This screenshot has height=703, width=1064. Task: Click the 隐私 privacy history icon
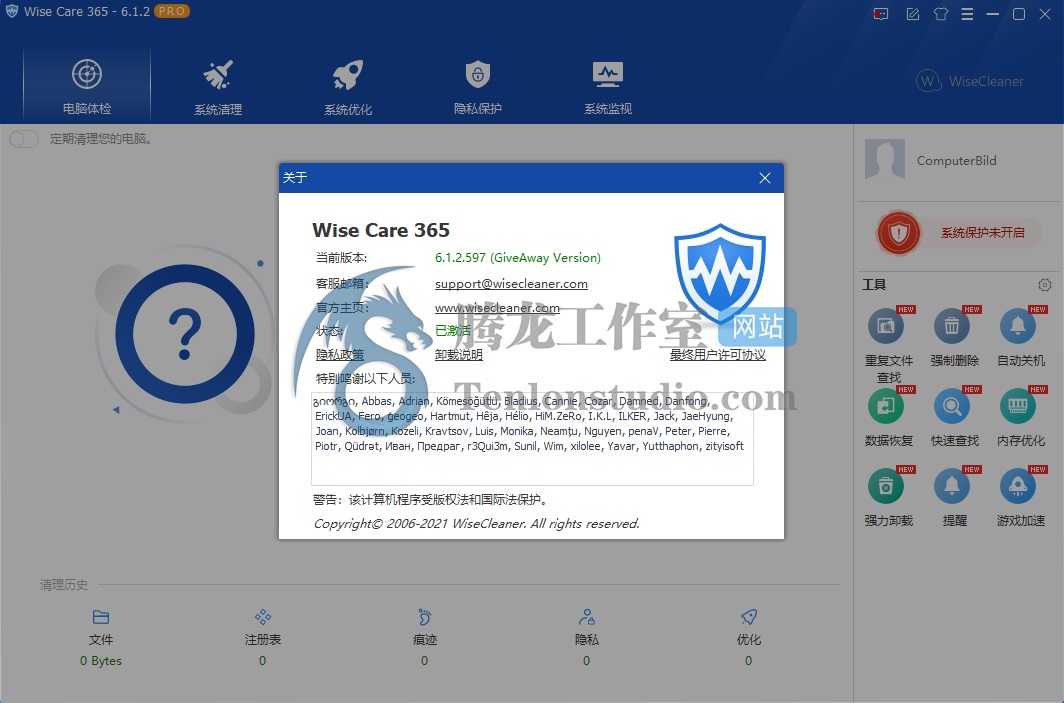(x=586, y=617)
